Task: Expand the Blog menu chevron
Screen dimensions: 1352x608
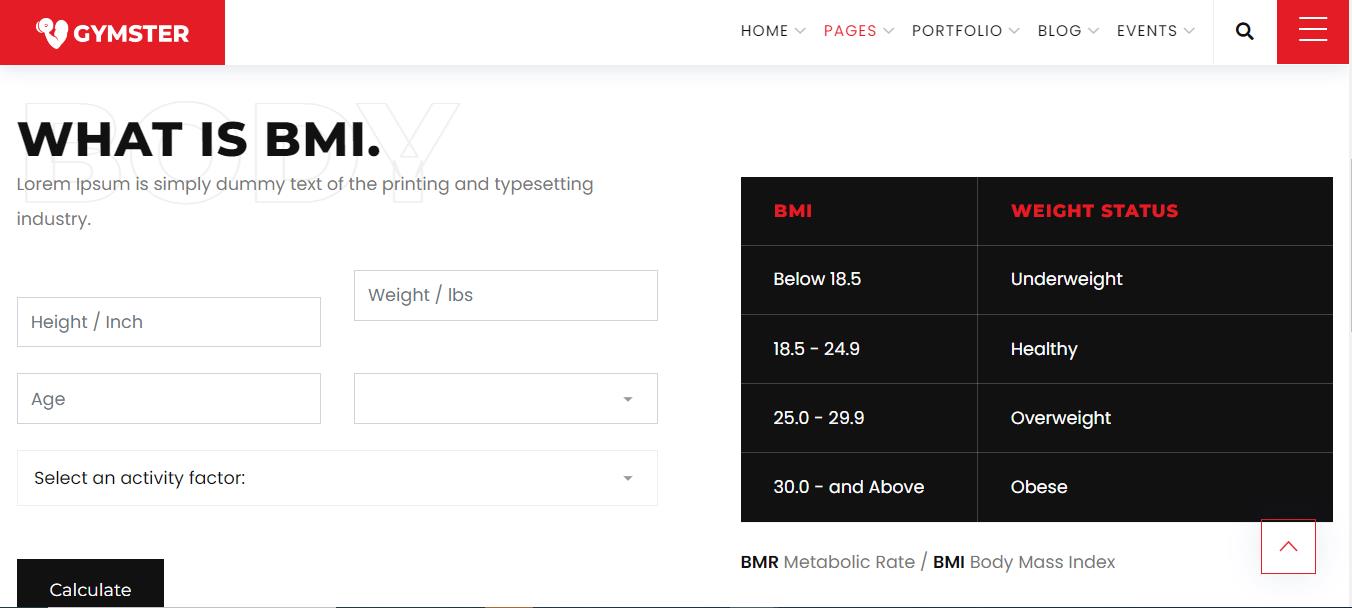Action: click(1094, 31)
